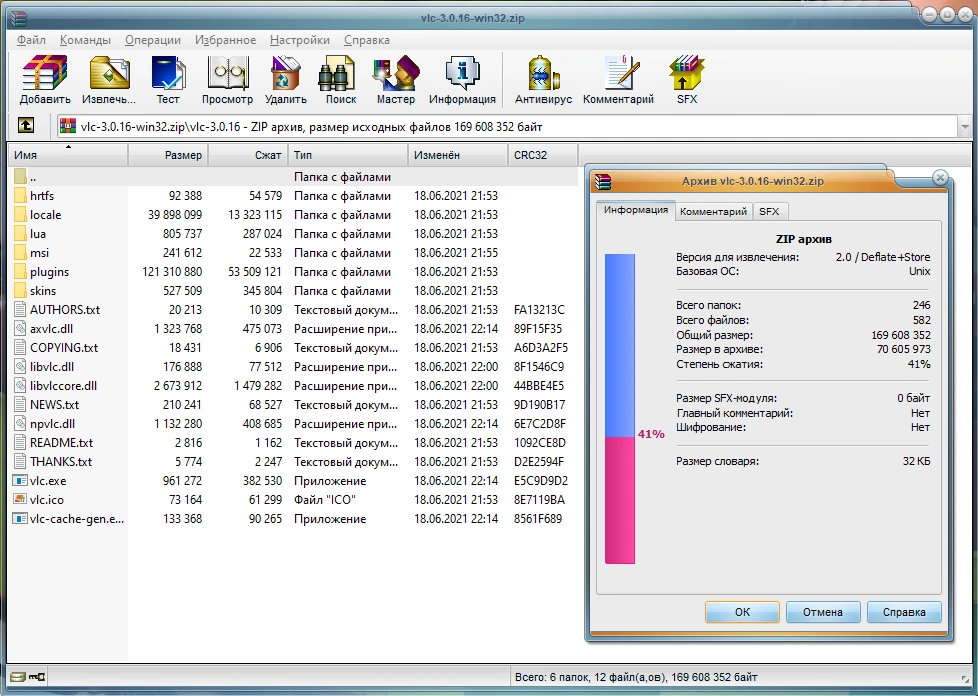
Task: Click the status bar drive/key icon
Action: click(28, 677)
